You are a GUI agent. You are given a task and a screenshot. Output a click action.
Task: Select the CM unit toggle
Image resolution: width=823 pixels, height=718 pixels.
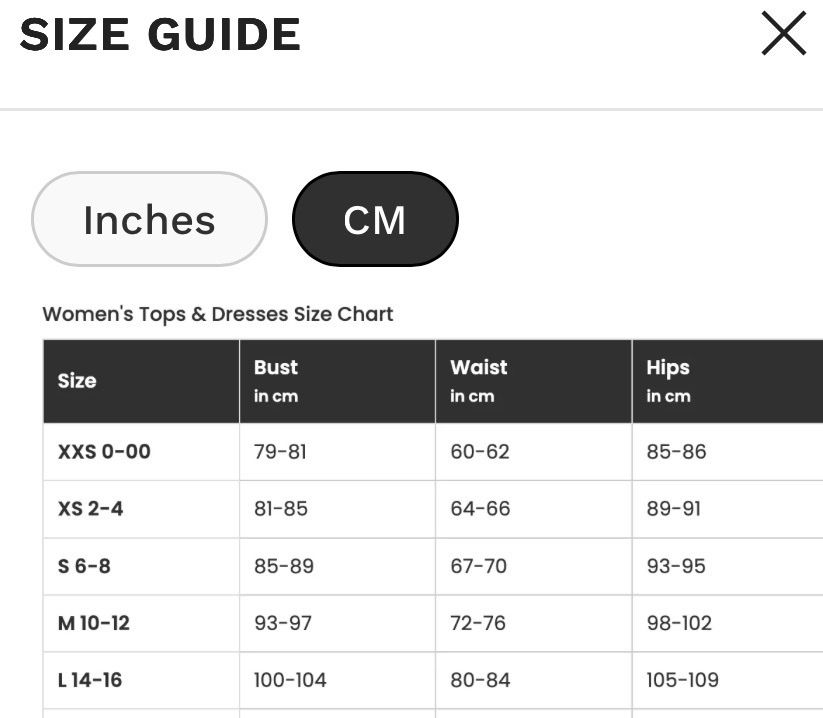[x=375, y=219]
